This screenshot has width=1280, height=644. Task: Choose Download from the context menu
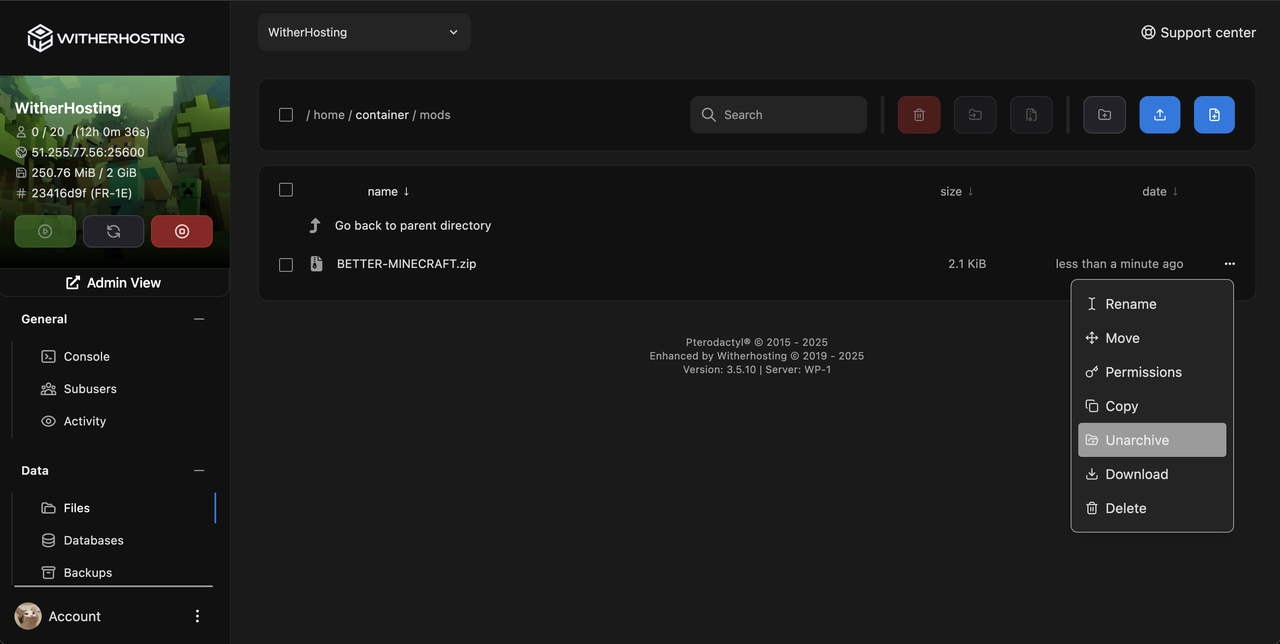pyautogui.click(x=1152, y=474)
